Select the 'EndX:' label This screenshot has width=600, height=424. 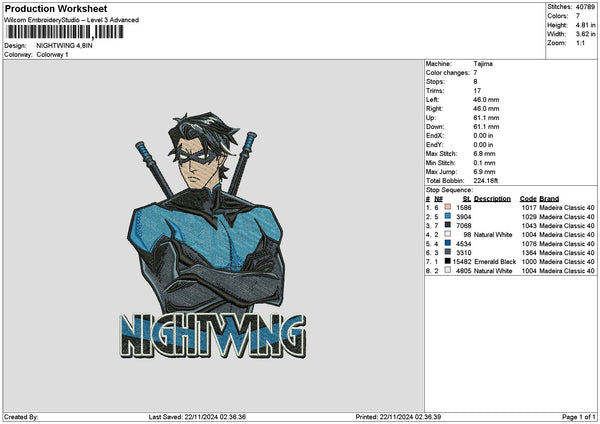[x=434, y=136]
